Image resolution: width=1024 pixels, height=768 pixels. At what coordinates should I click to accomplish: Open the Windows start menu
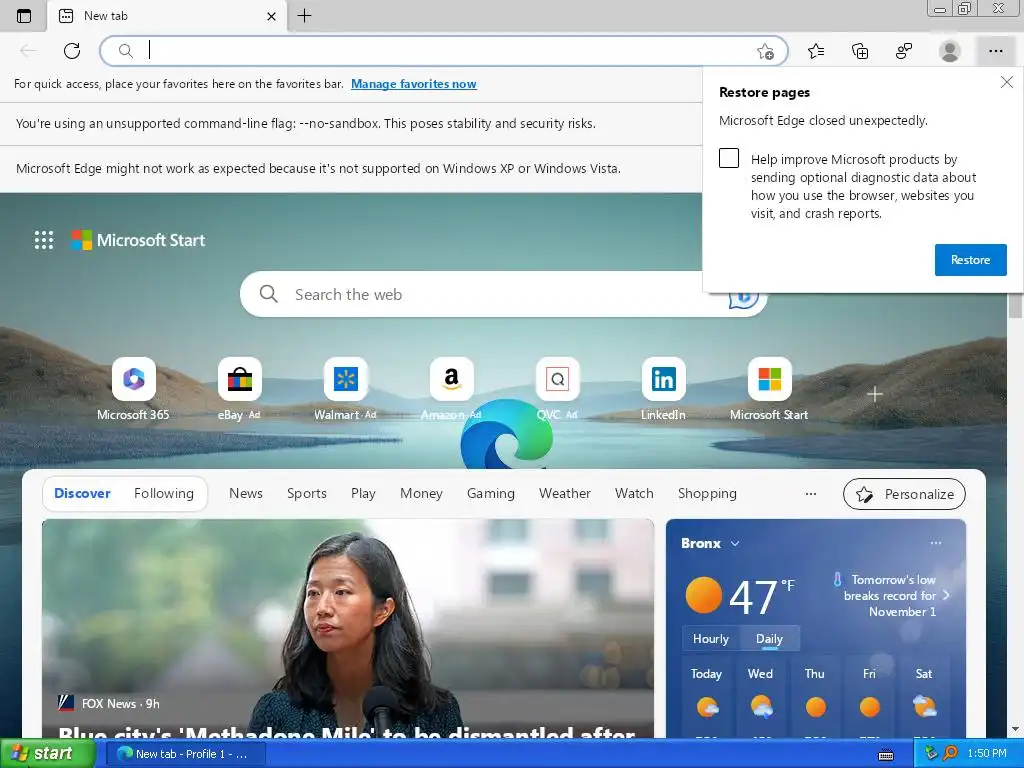(x=48, y=753)
